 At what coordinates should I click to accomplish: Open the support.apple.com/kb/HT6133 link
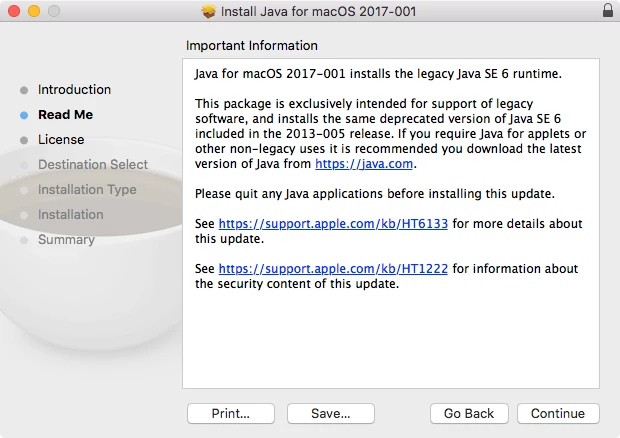tap(333, 224)
